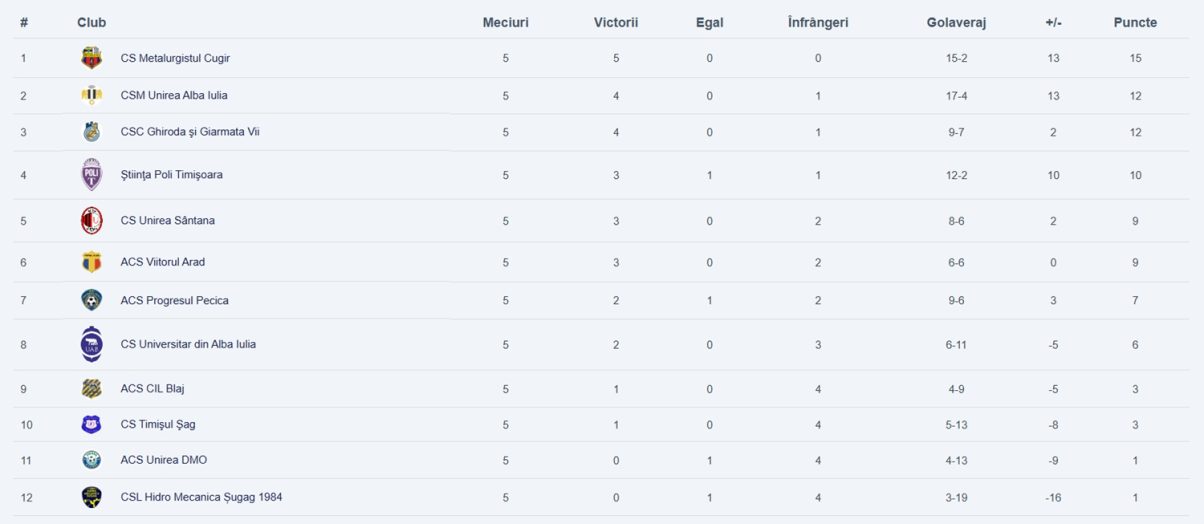Sort by the Golaveraj column header
Screen dimensions: 1204x524
pos(956,23)
